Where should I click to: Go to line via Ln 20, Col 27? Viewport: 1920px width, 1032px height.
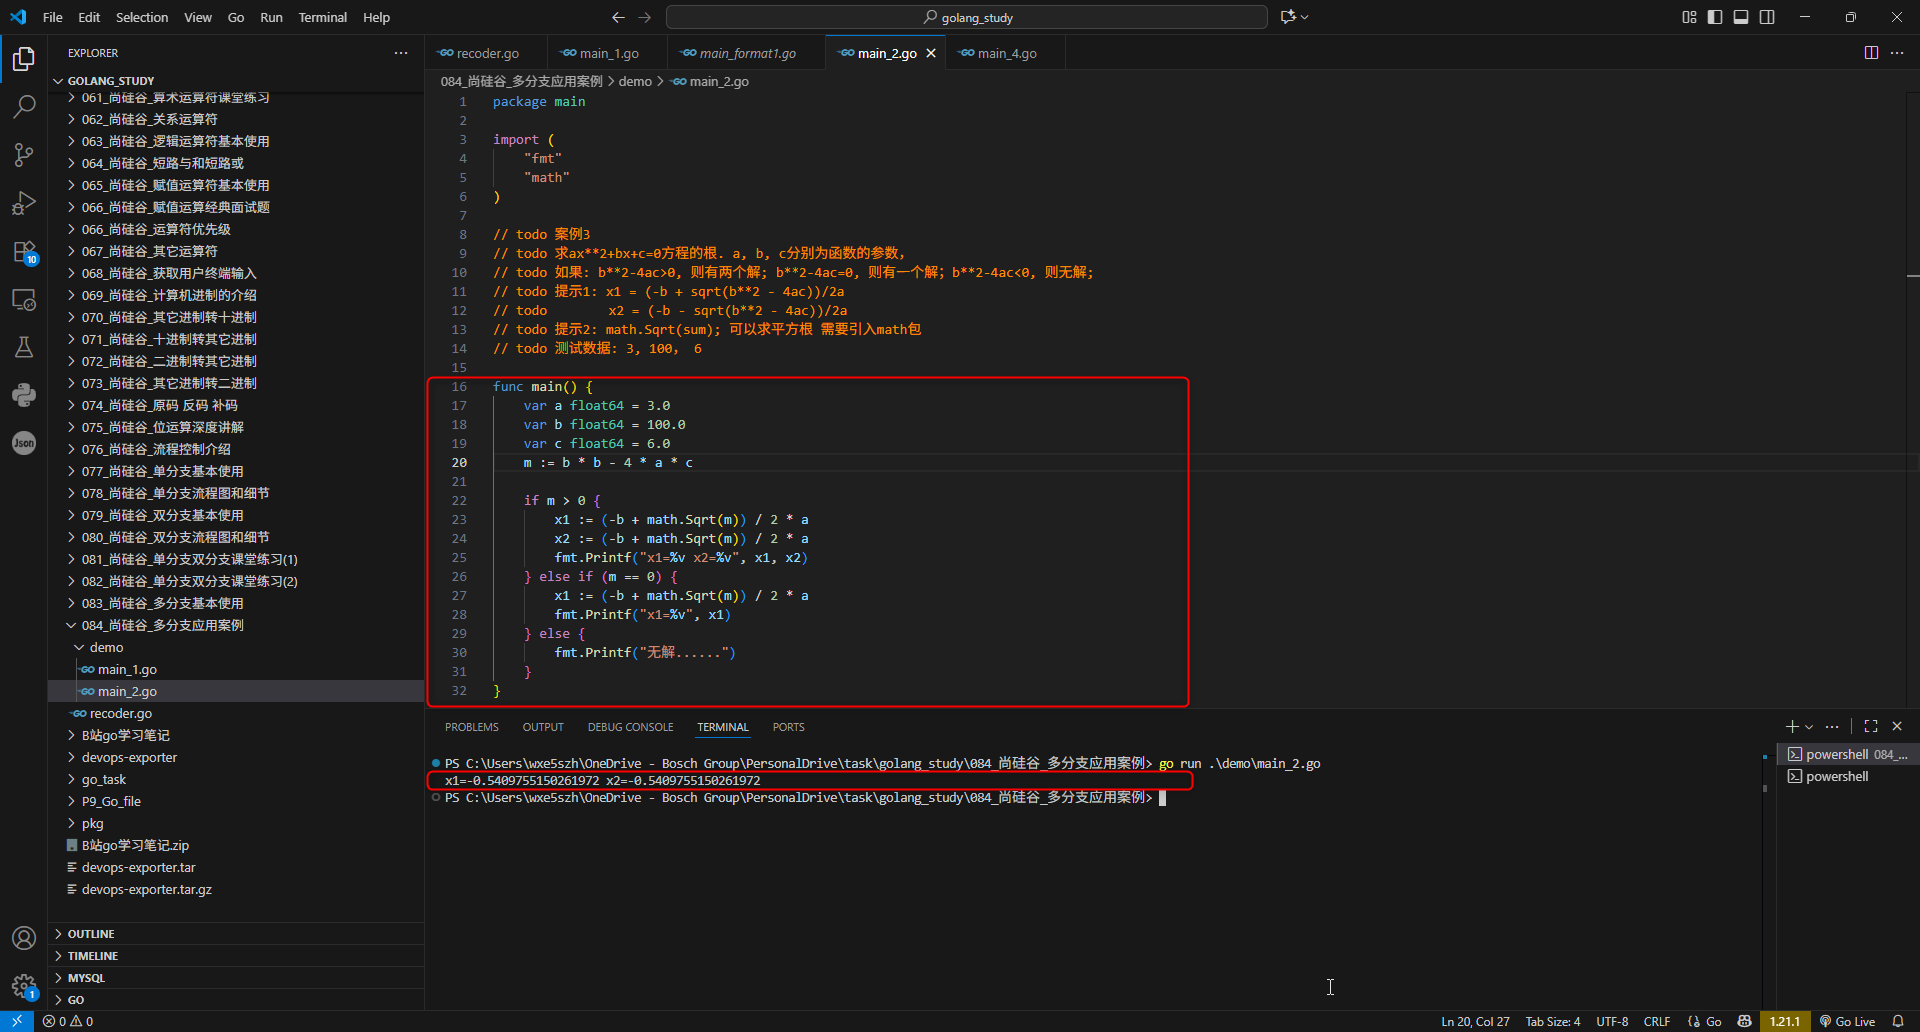tap(1475, 1021)
